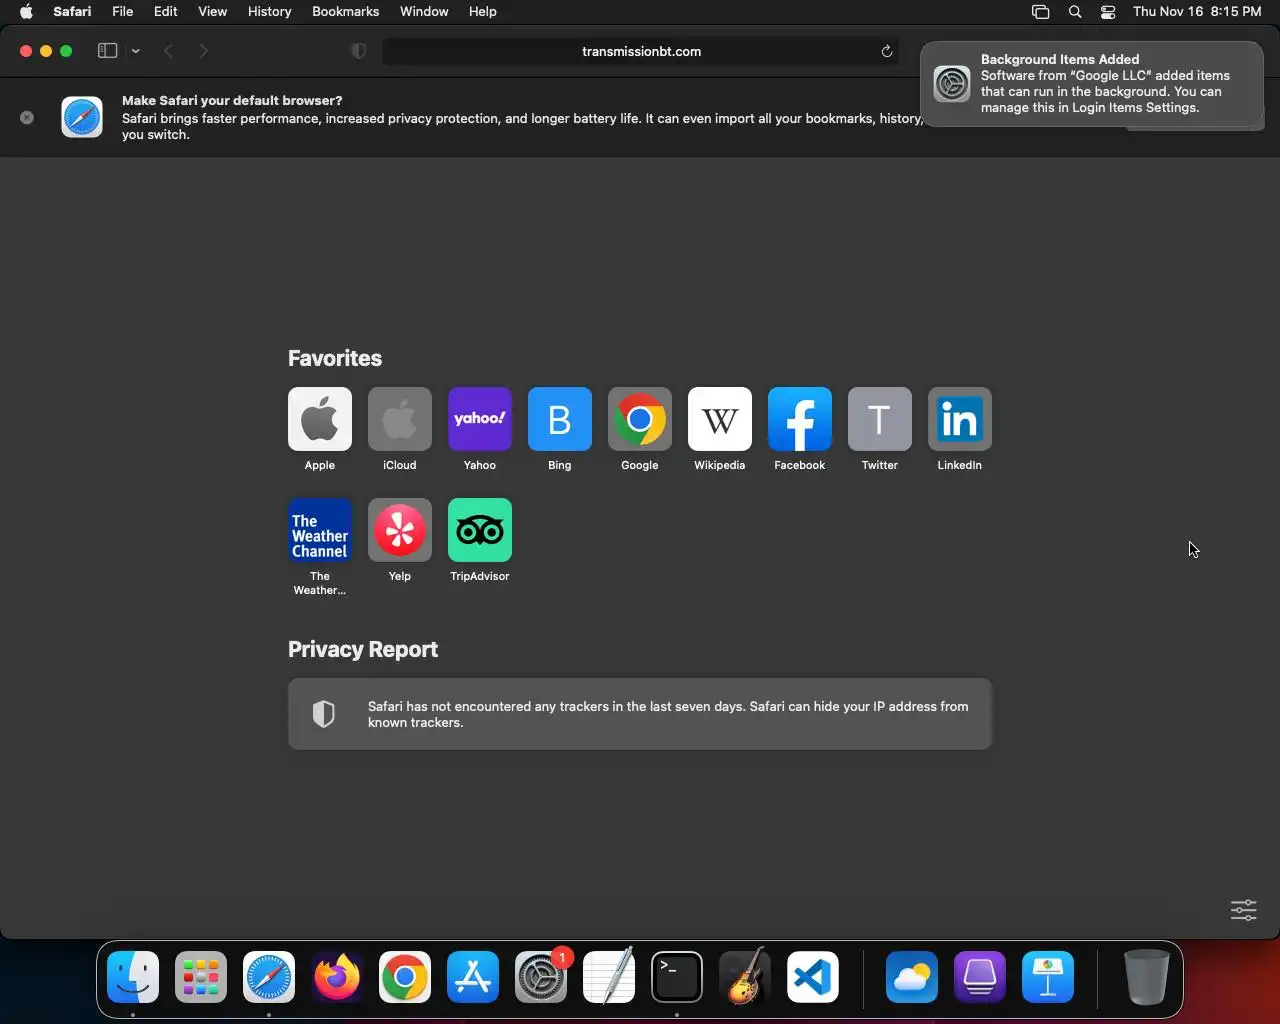
Task: Open the Help menu
Action: click(x=482, y=11)
